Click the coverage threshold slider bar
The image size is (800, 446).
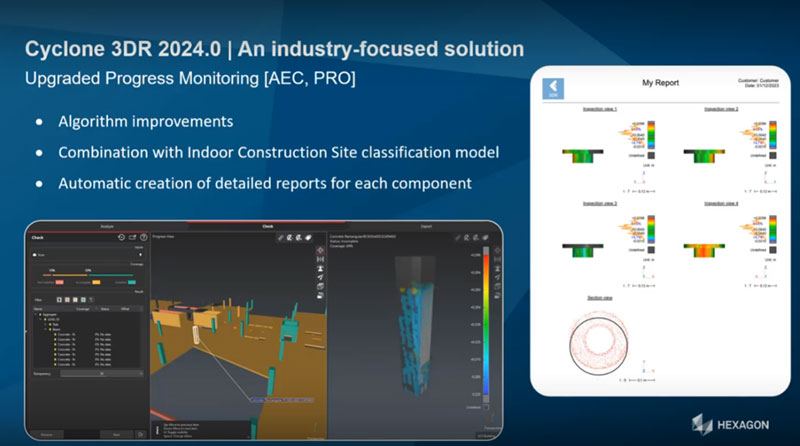click(x=88, y=275)
